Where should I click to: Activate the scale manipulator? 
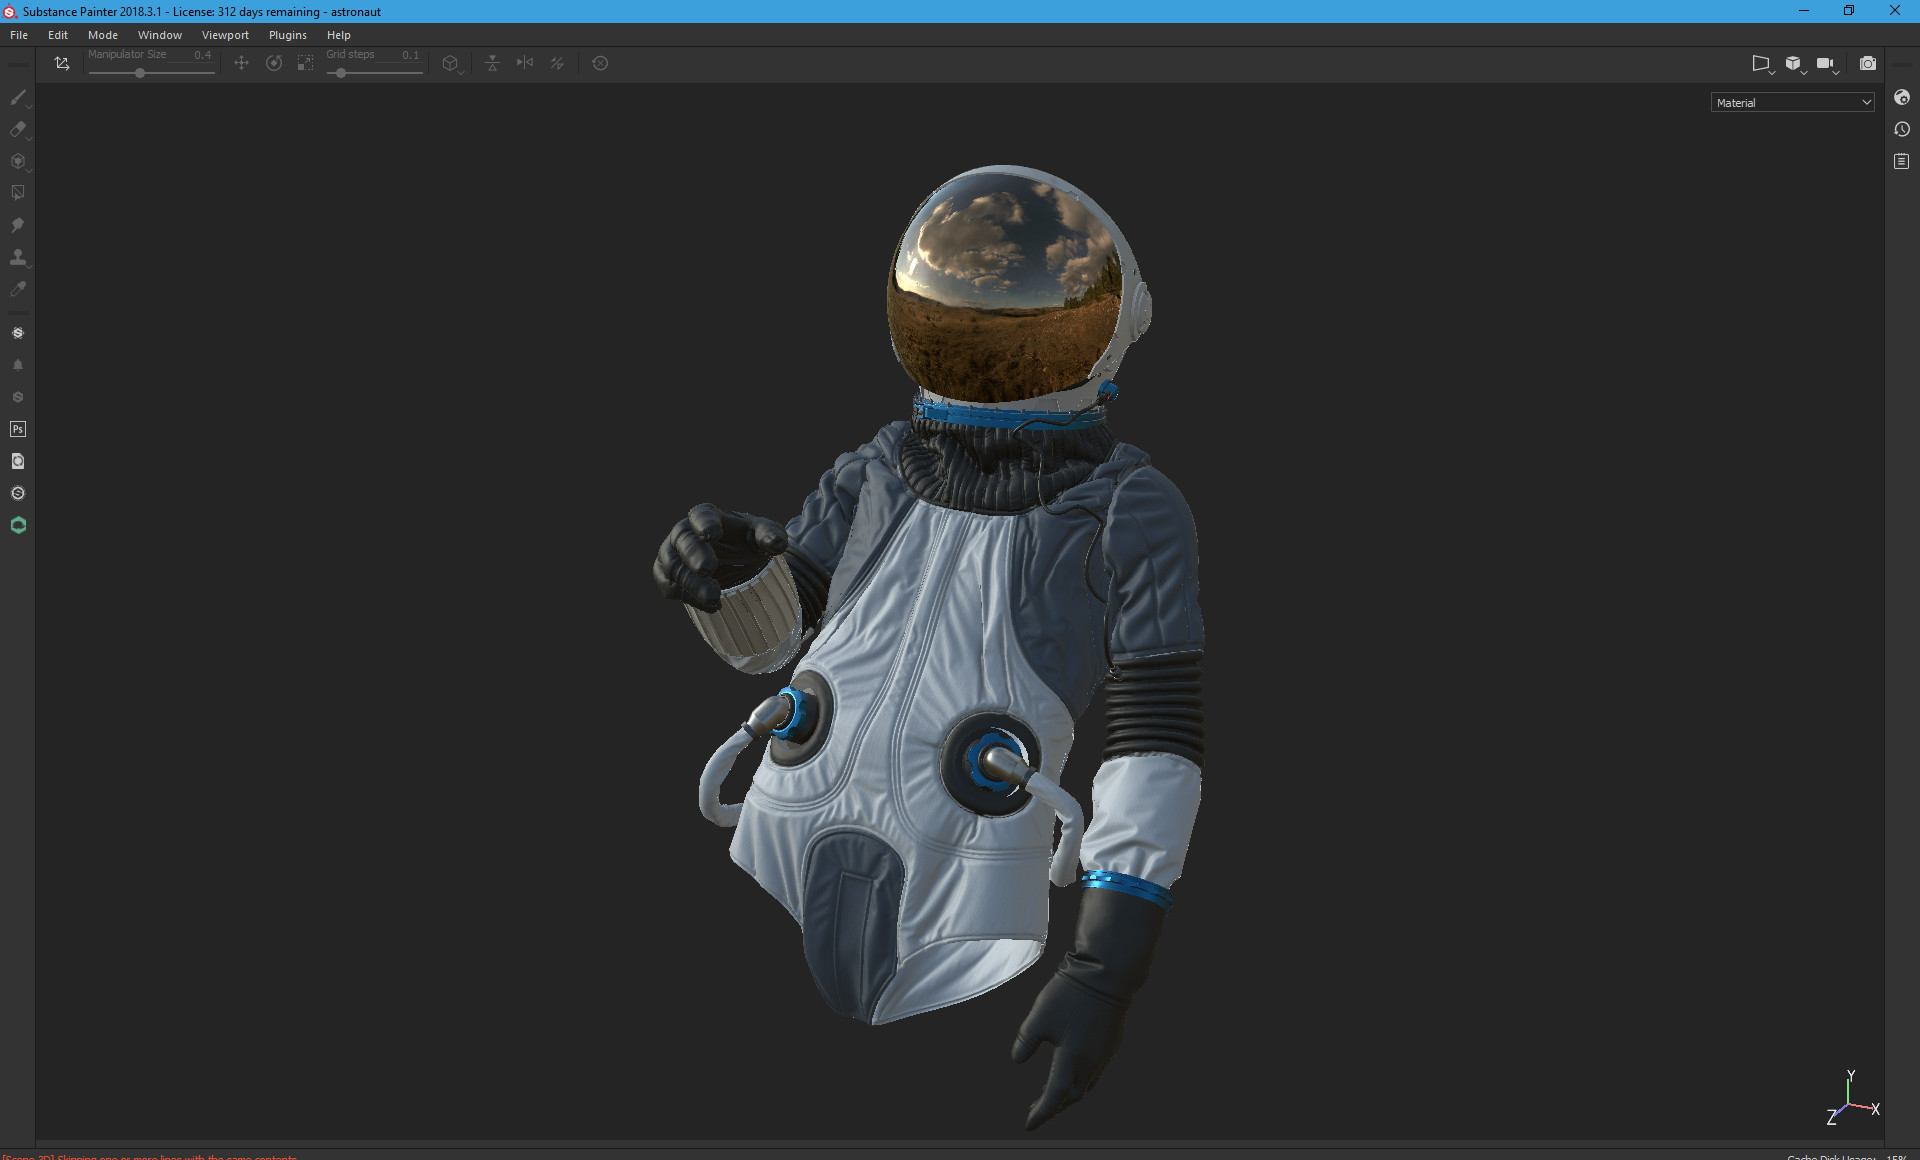306,63
